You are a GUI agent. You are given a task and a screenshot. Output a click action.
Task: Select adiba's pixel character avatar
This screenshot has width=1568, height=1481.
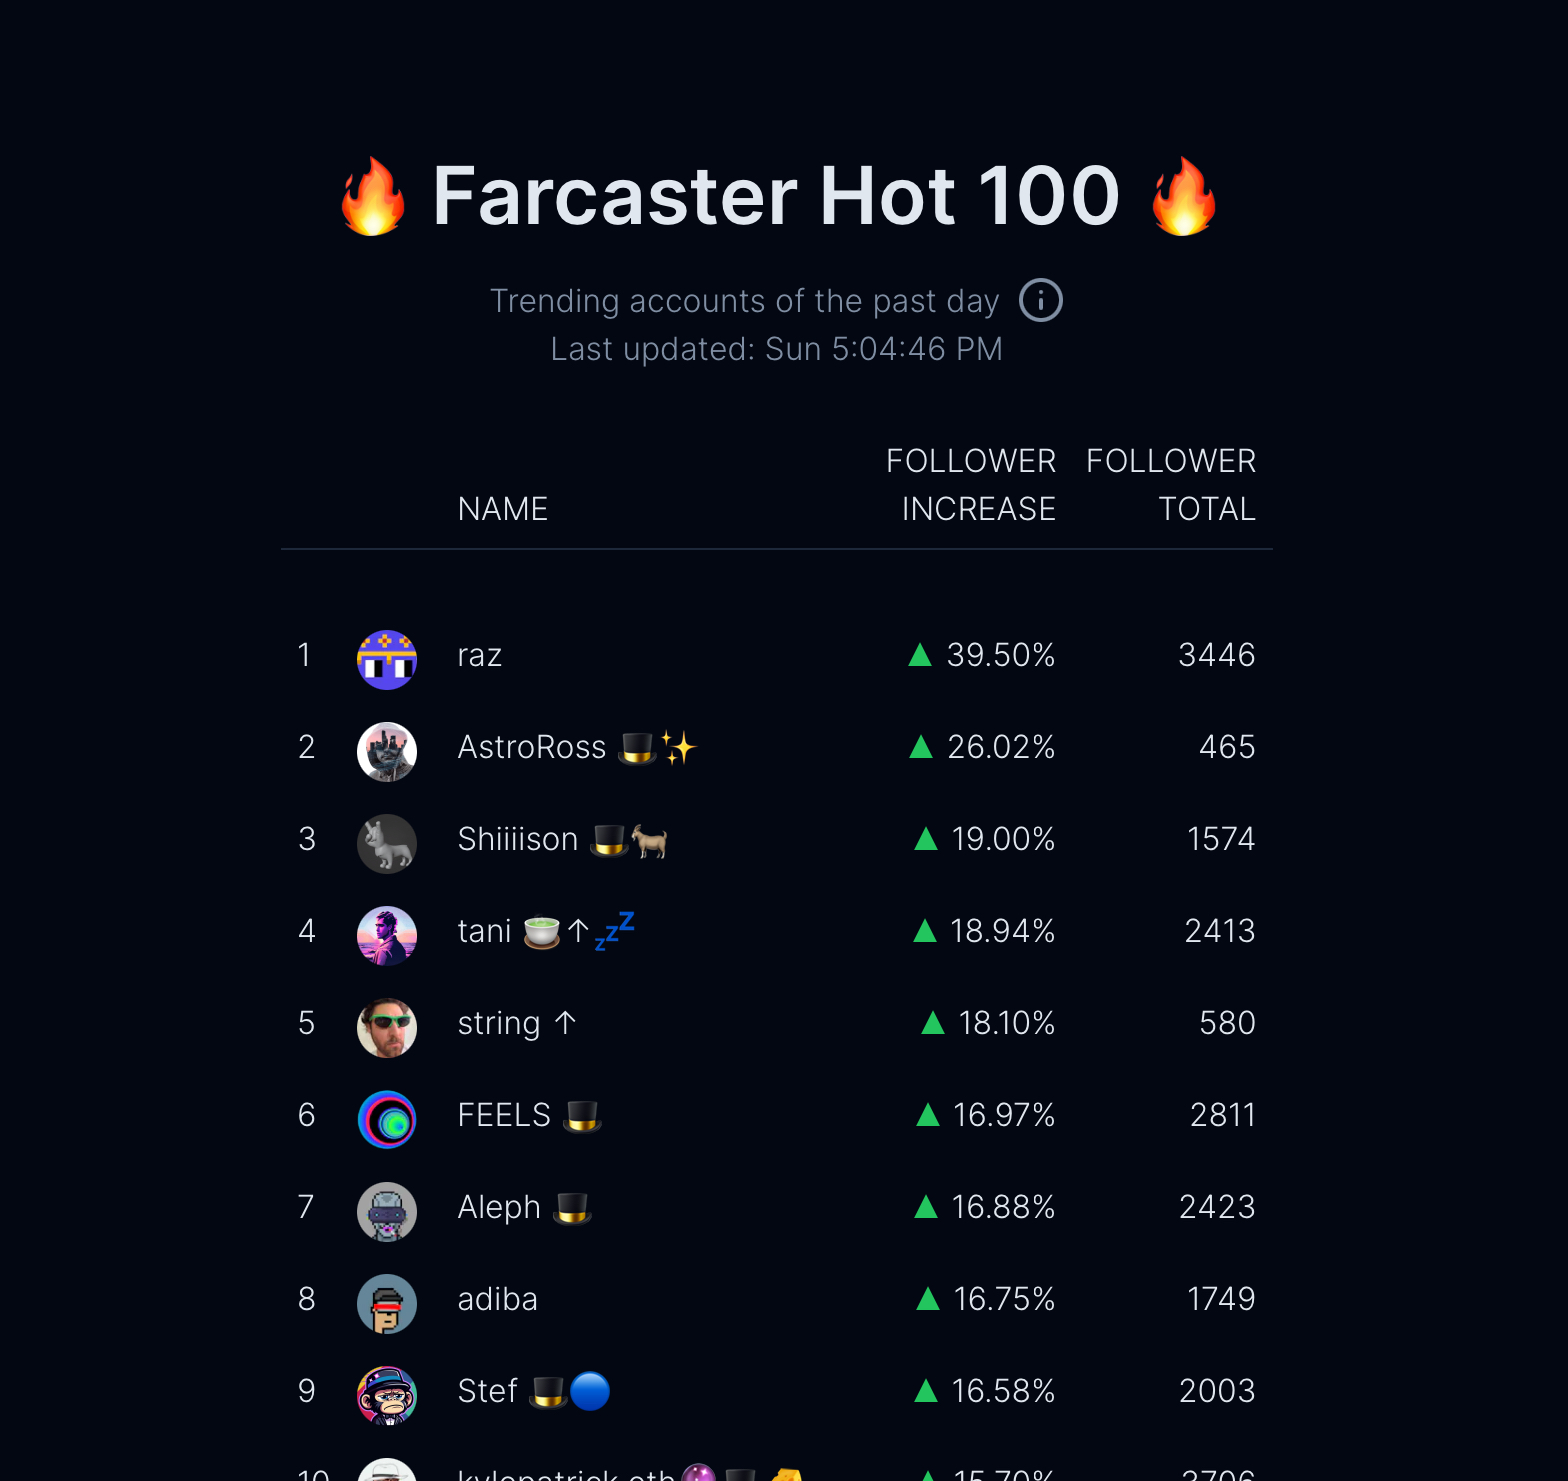coord(387,1304)
